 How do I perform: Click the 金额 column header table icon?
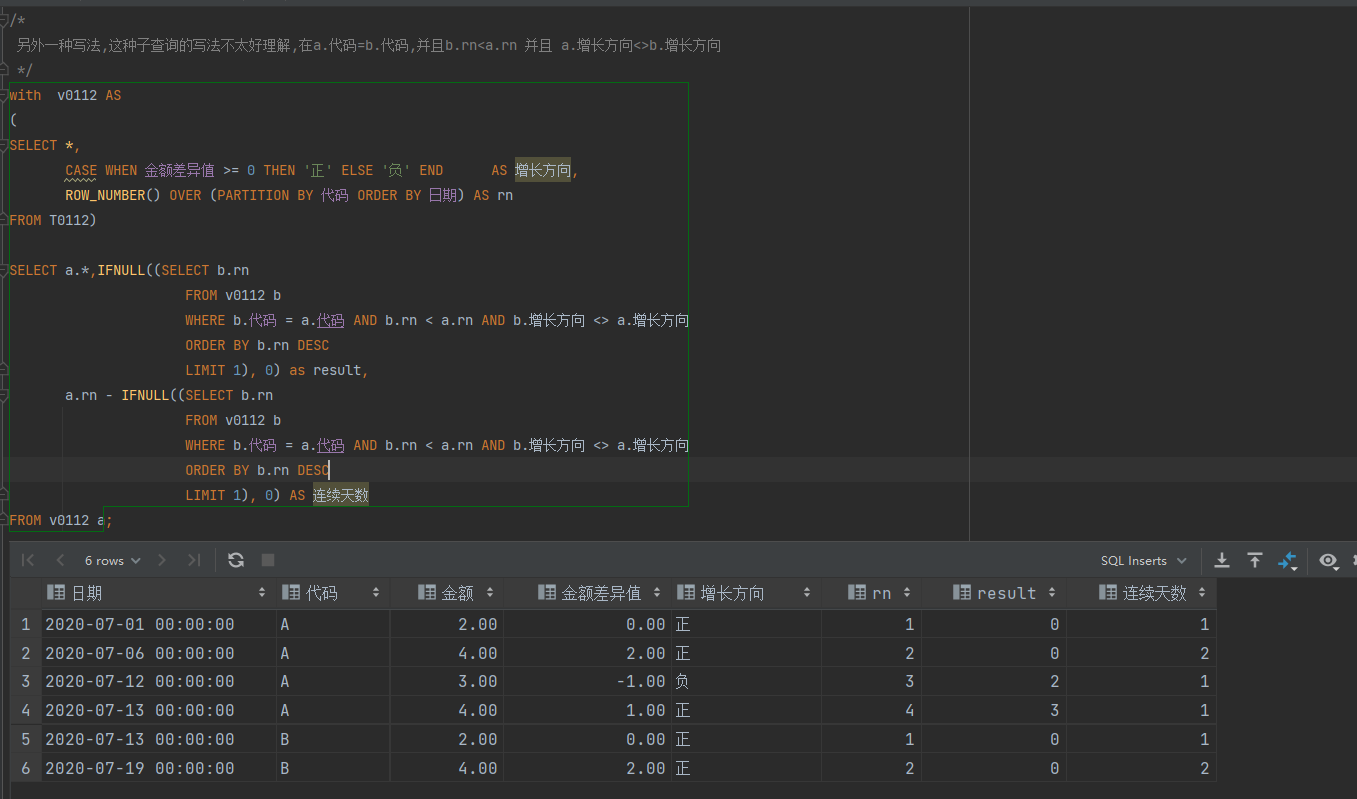[x=427, y=593]
